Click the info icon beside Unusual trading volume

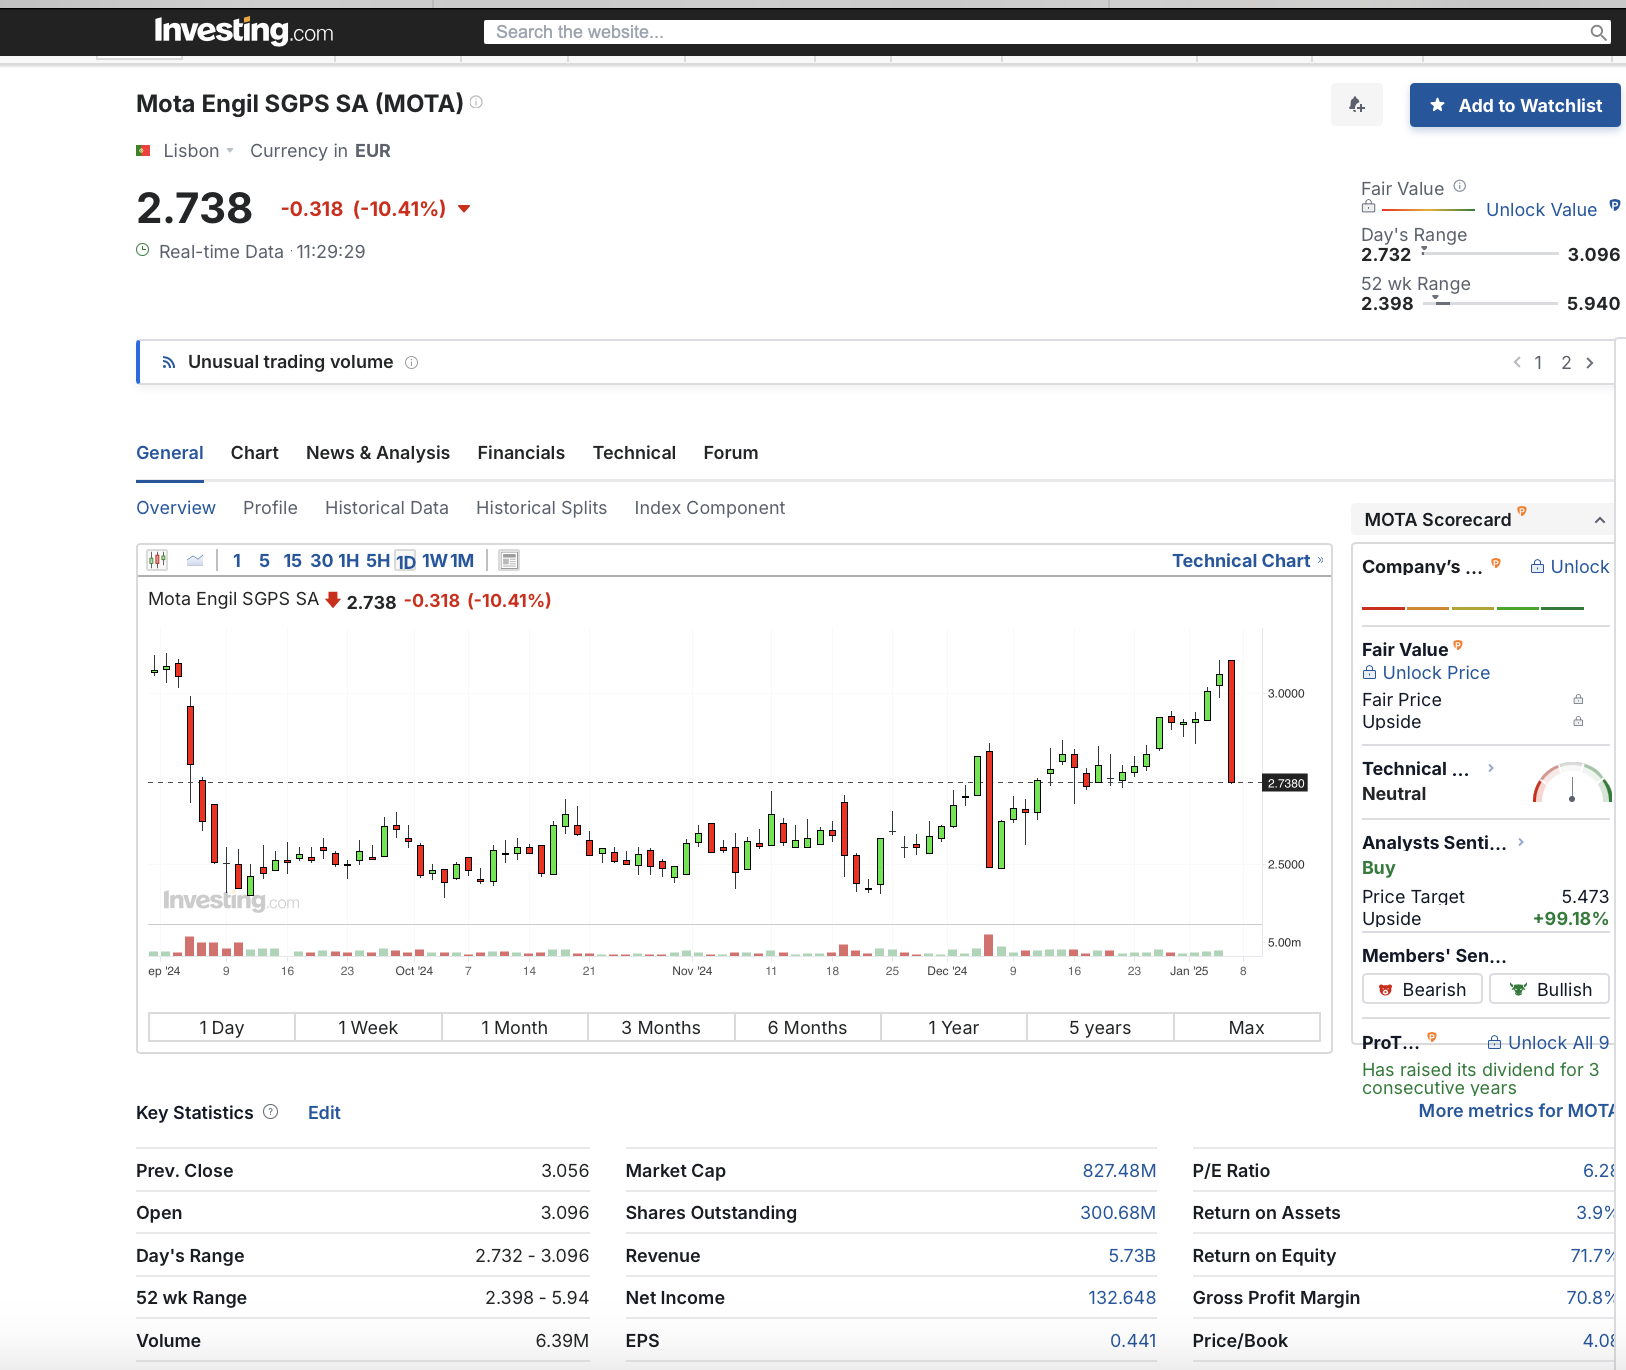(x=411, y=362)
